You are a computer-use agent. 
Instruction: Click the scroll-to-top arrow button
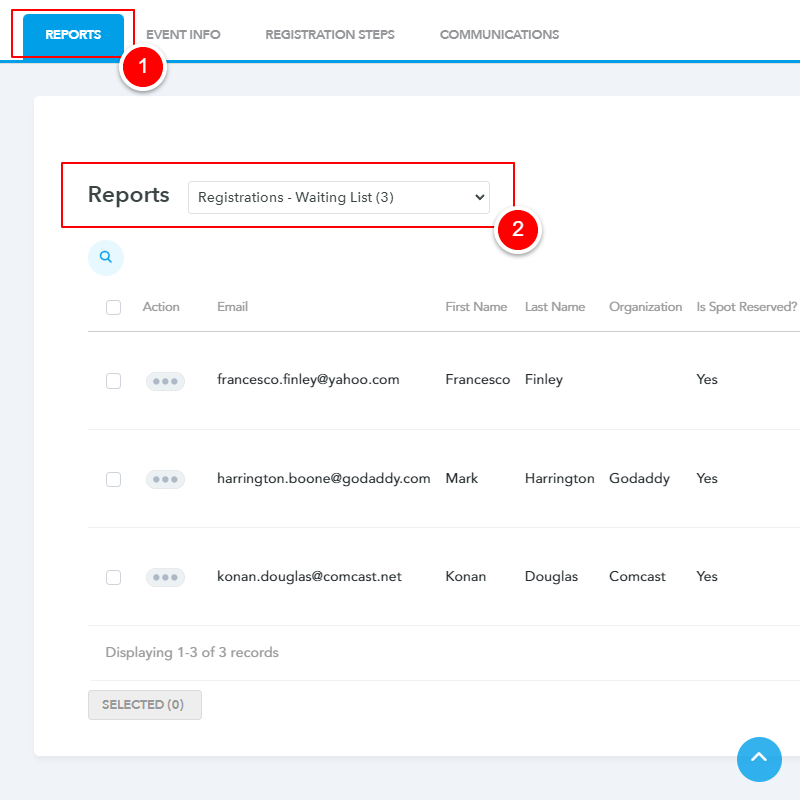pos(759,759)
